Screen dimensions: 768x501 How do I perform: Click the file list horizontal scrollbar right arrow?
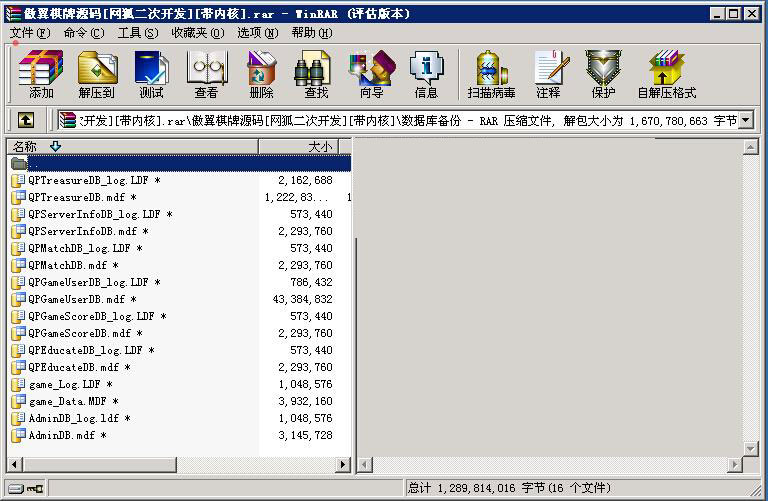click(343, 465)
